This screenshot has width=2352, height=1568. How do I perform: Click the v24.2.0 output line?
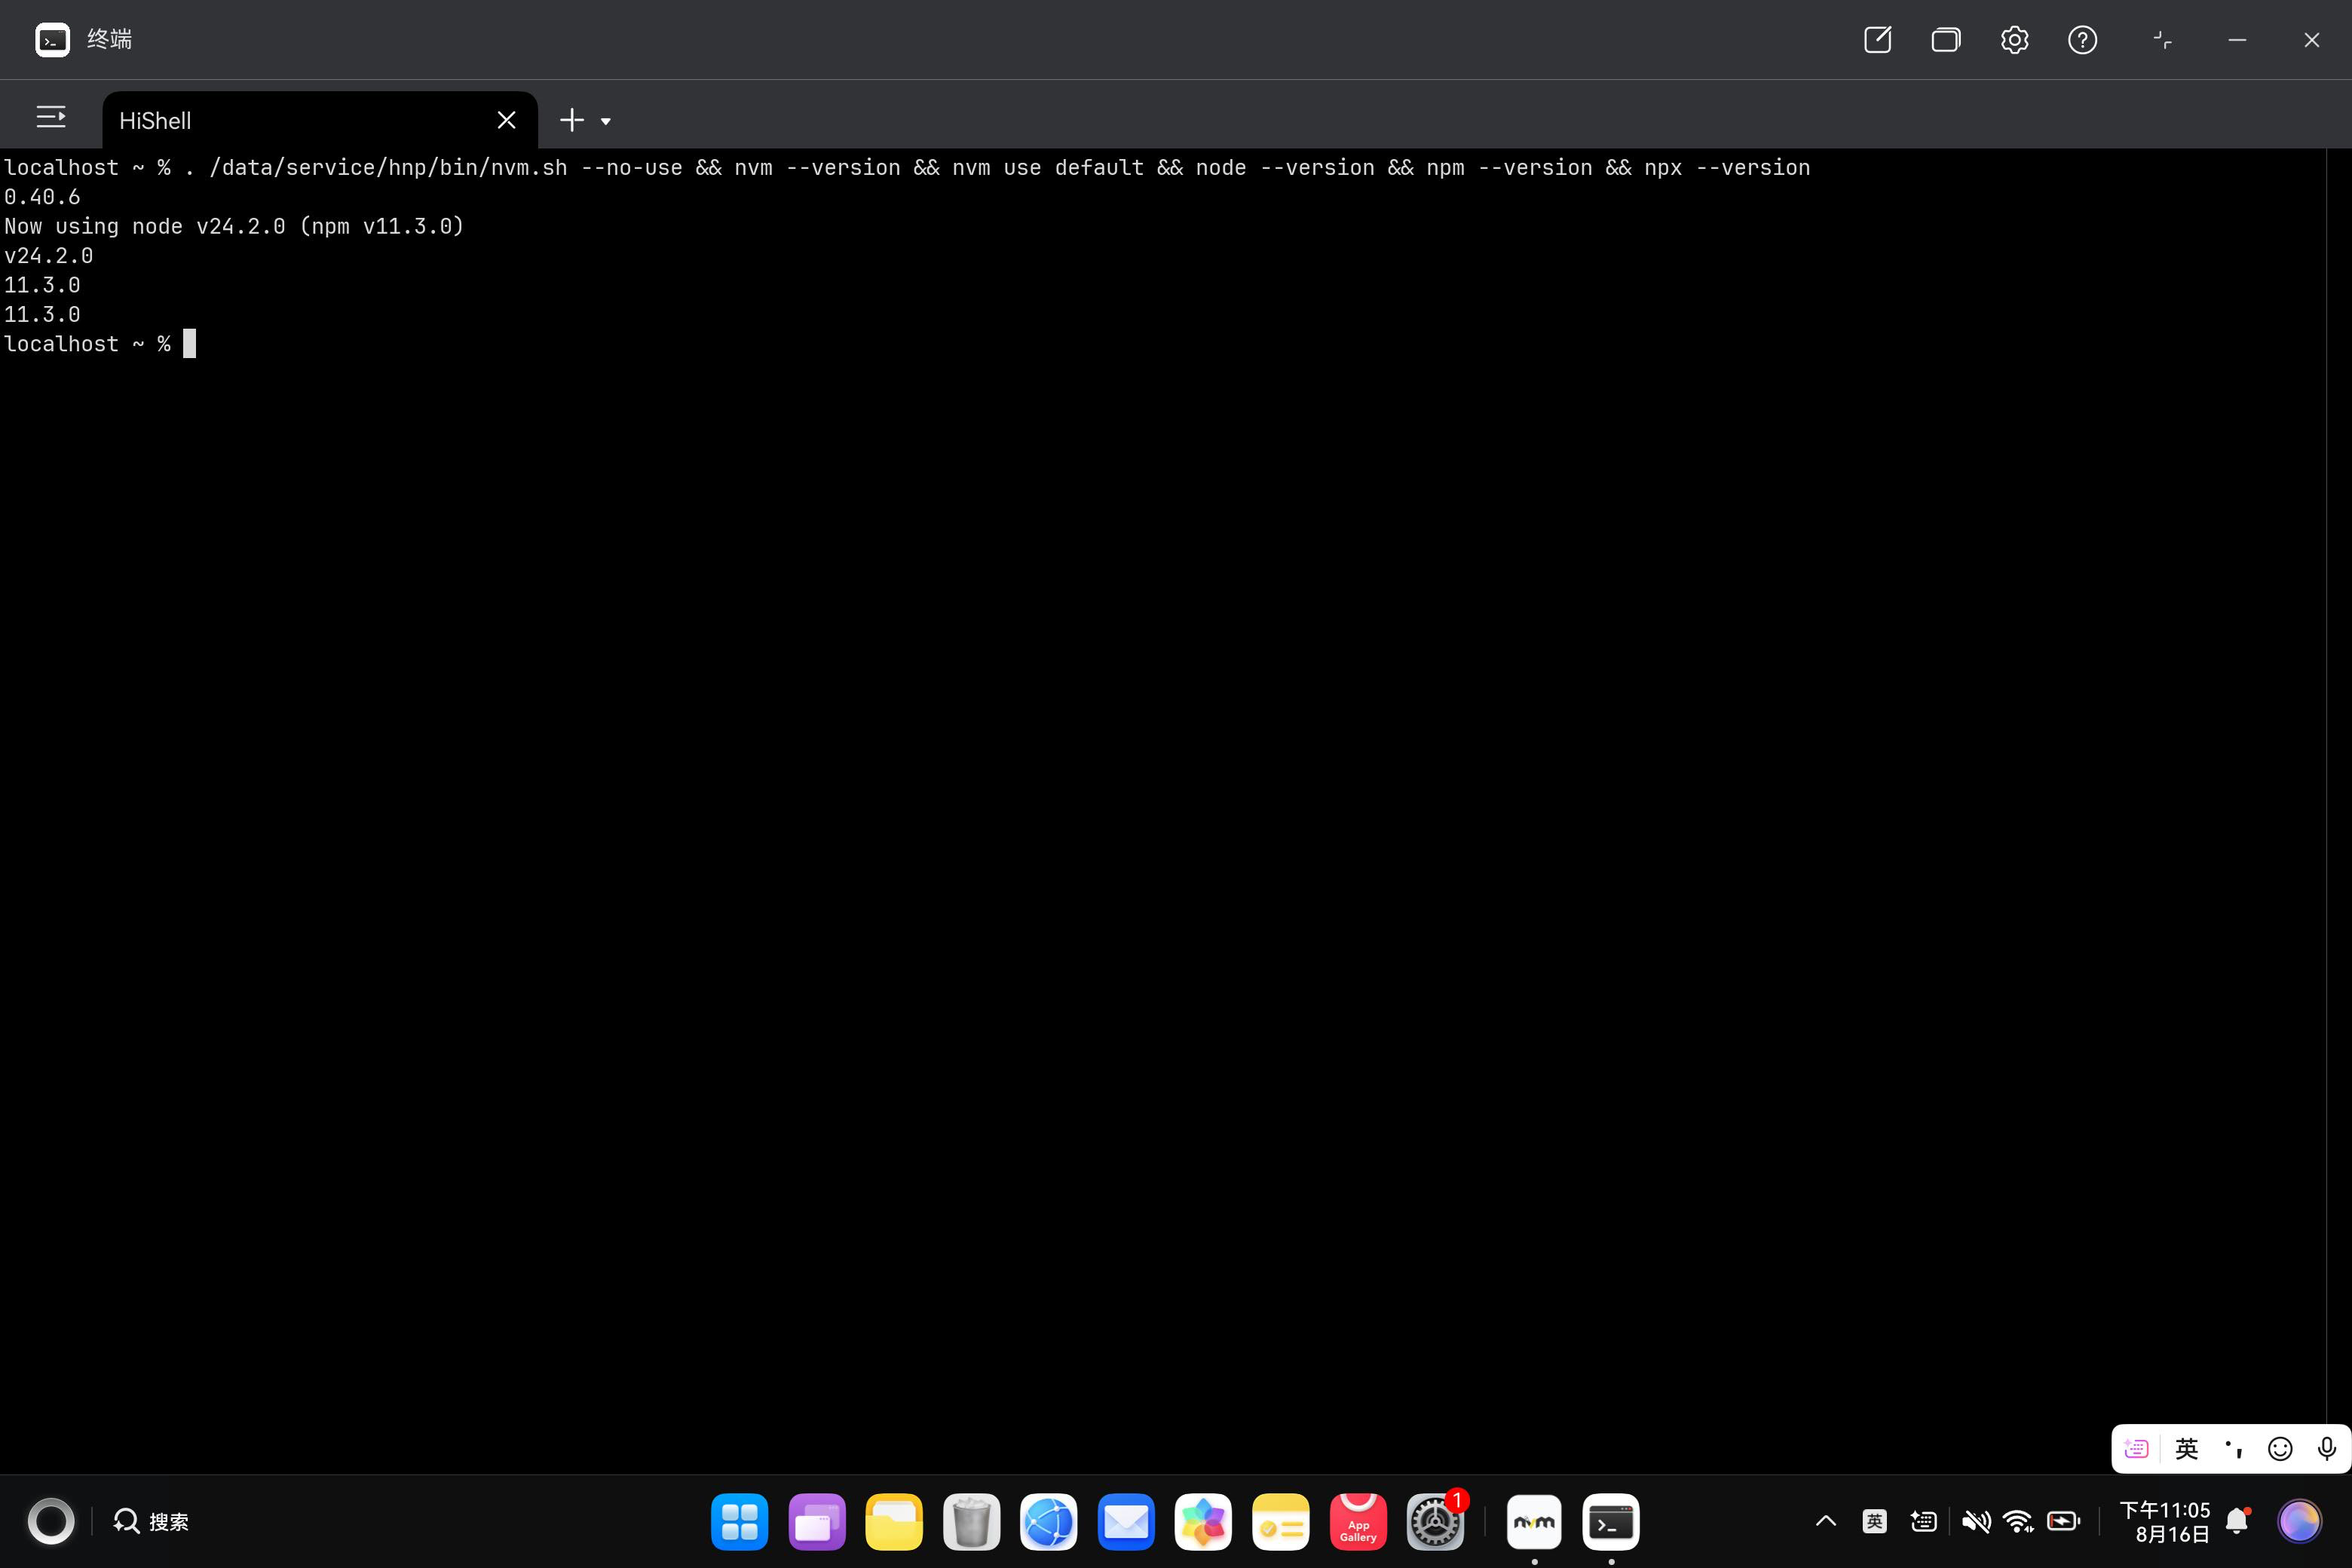[x=48, y=256]
